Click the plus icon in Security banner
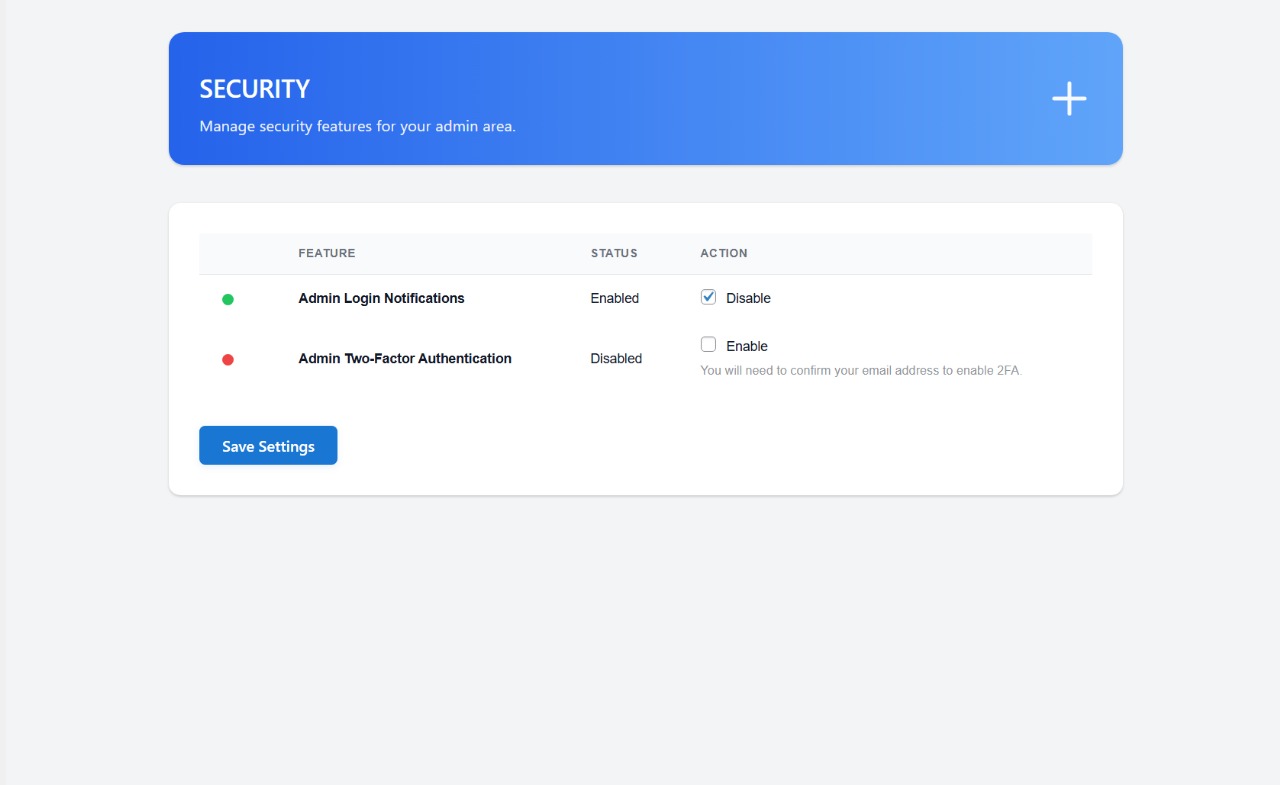This screenshot has width=1280, height=785. point(1068,98)
